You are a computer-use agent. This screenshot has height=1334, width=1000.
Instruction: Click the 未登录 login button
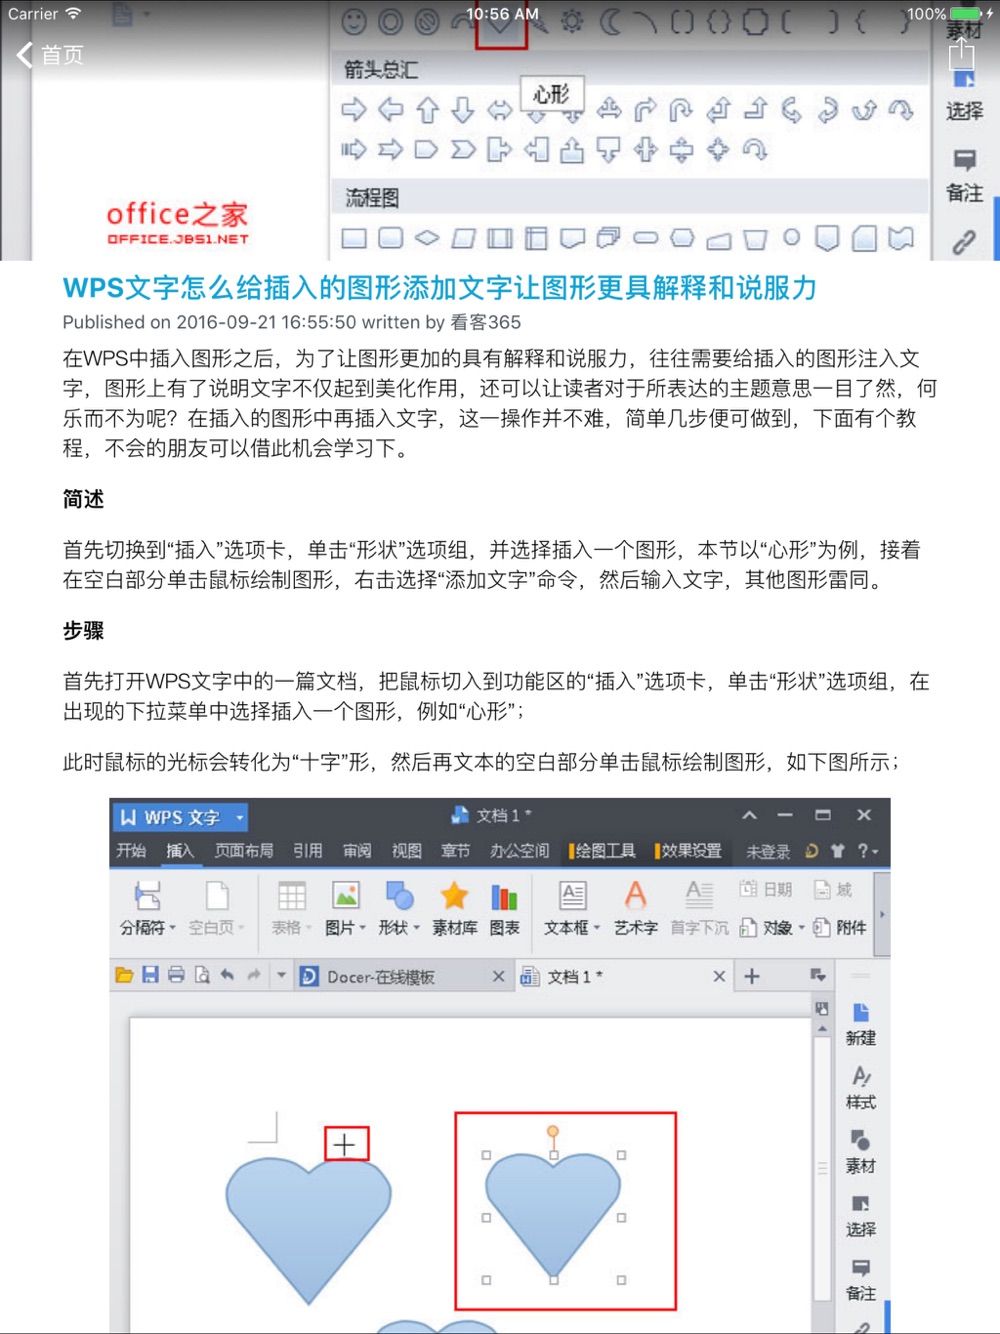tap(768, 852)
